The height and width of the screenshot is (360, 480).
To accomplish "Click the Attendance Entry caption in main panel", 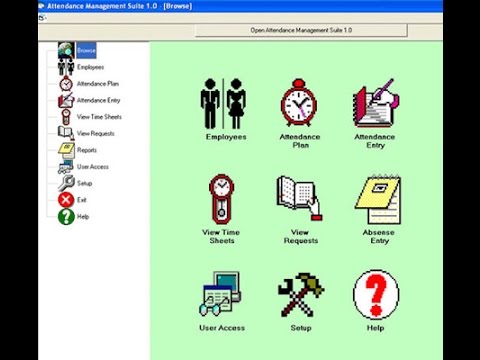I will 375,141.
